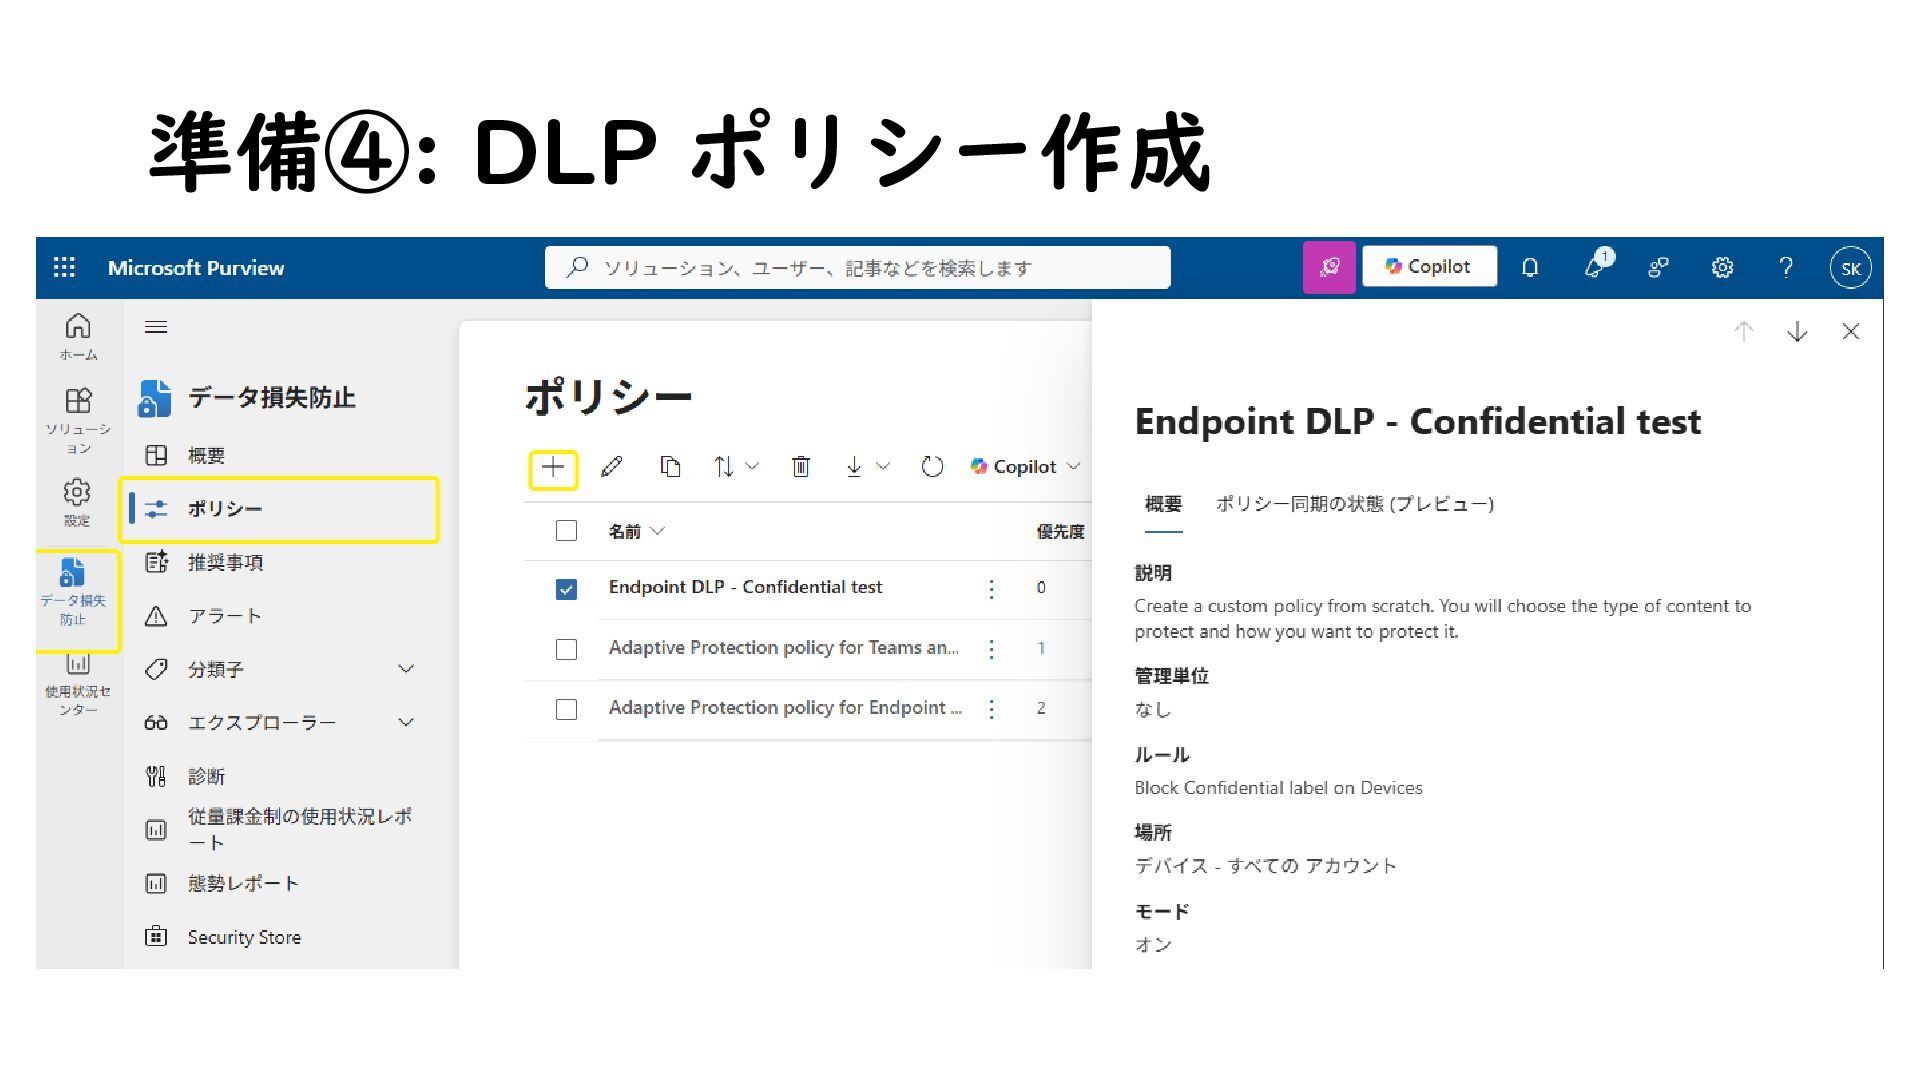
Task: Click the plus icon to create policy
Action: (x=553, y=467)
